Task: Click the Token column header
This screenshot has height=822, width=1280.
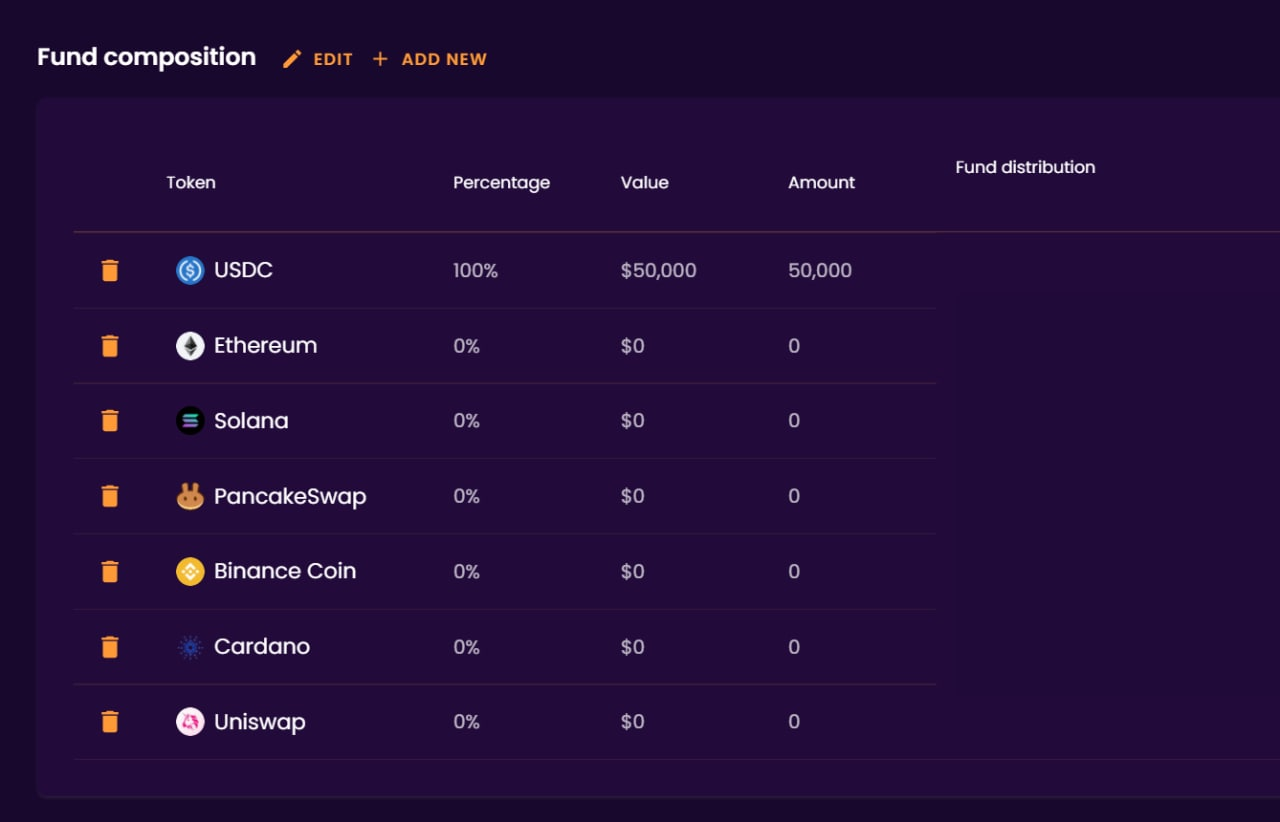Action: (191, 183)
